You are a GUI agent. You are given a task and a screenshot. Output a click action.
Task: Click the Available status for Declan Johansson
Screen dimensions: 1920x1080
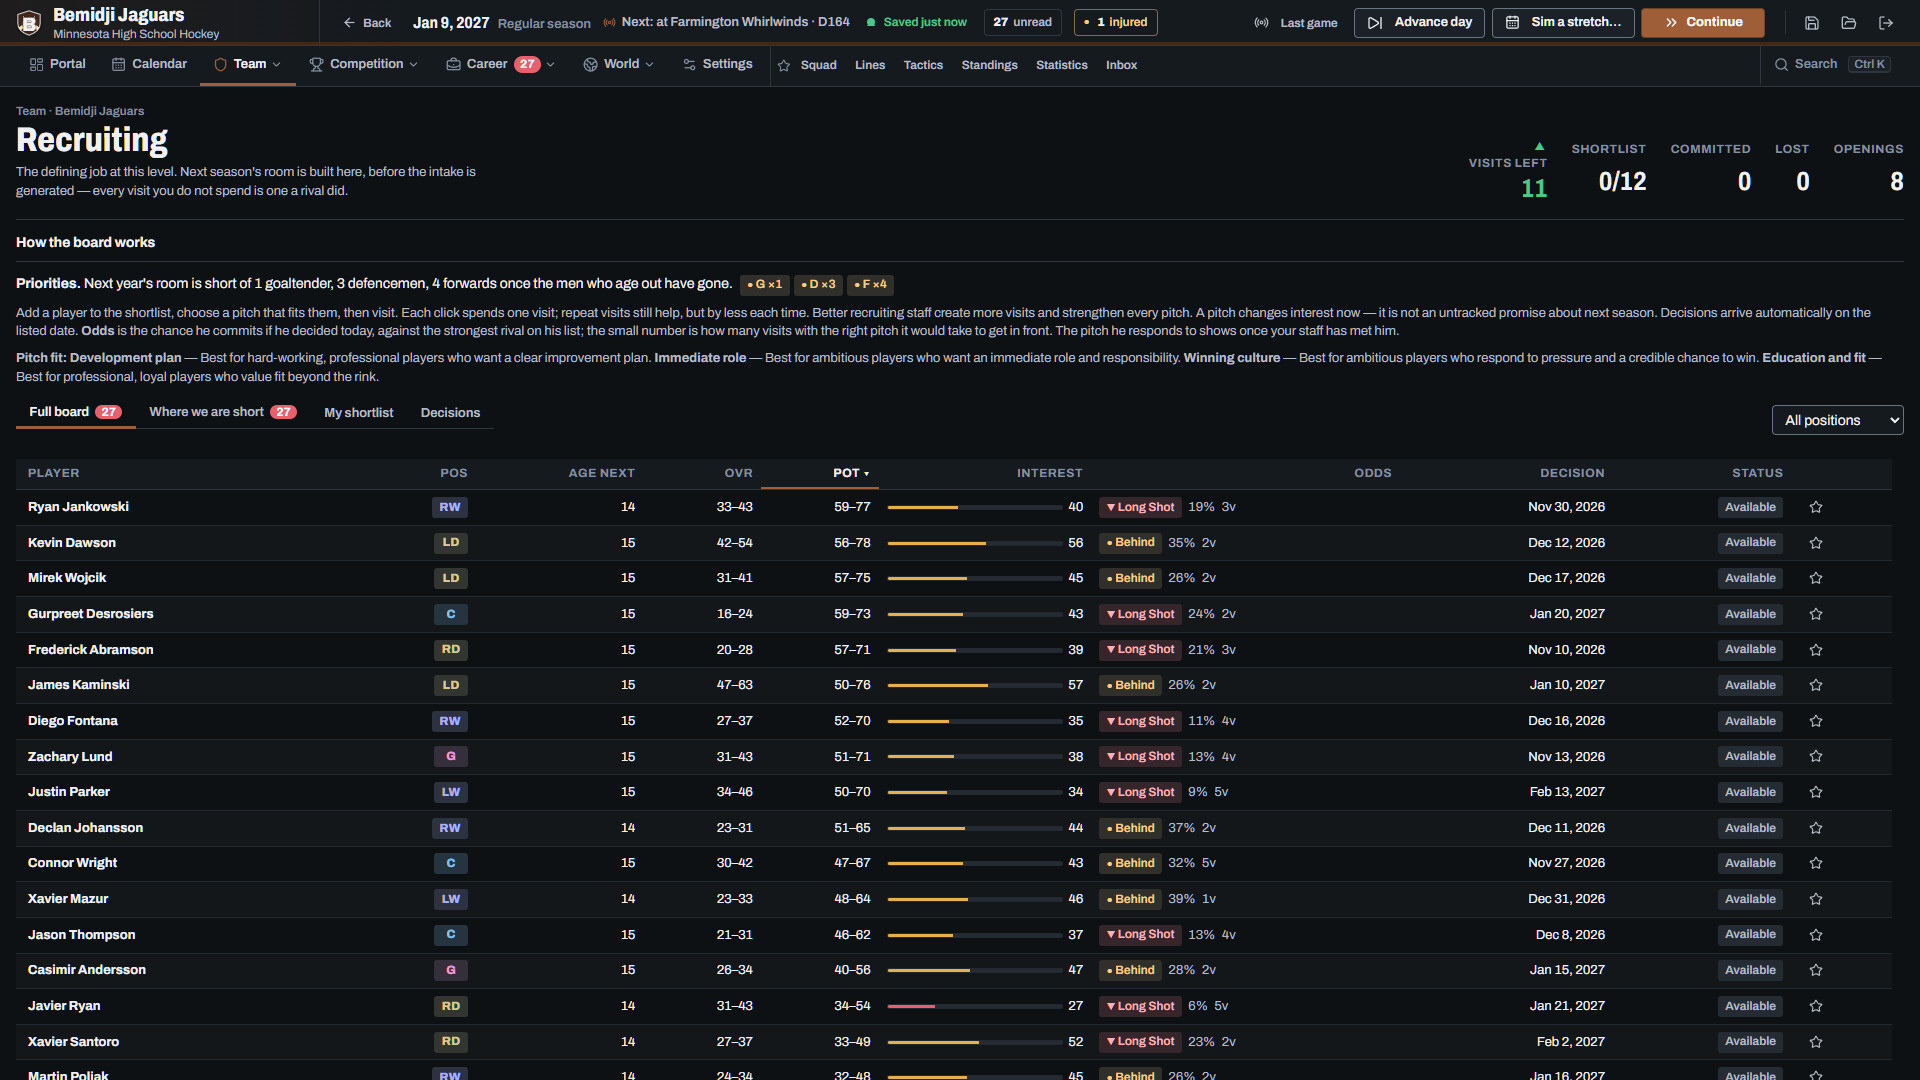click(1750, 828)
